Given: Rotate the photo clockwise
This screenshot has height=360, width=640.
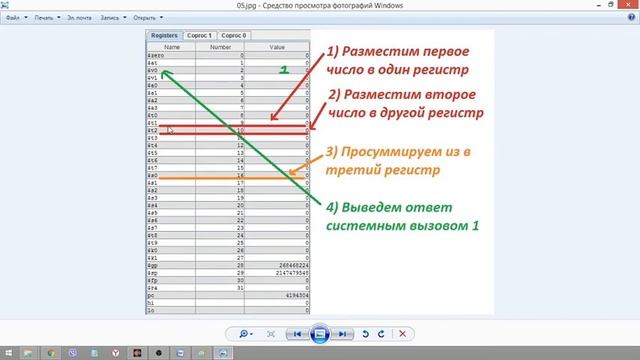Looking at the screenshot, I should coord(381,334).
